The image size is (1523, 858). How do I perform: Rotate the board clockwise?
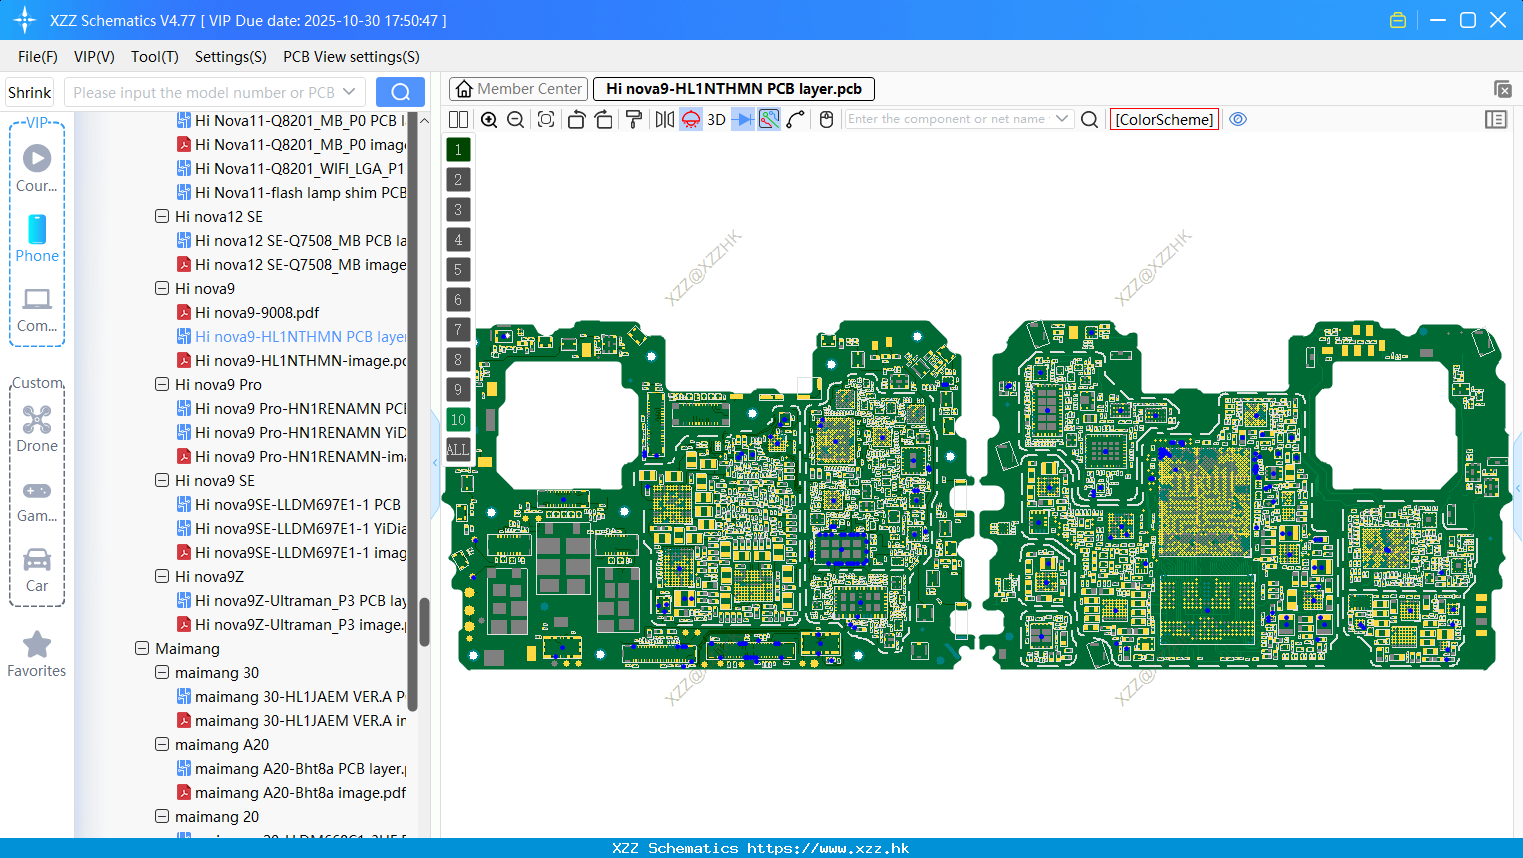(x=603, y=119)
